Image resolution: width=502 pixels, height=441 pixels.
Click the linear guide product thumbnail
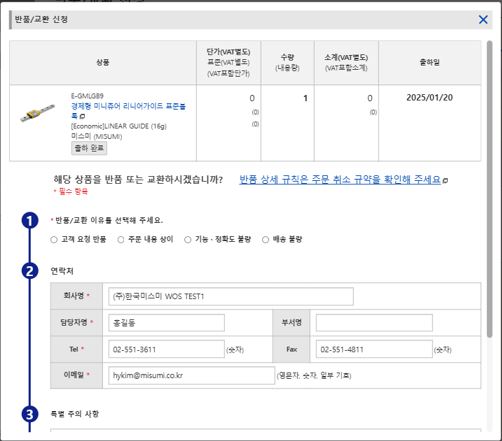point(37,113)
